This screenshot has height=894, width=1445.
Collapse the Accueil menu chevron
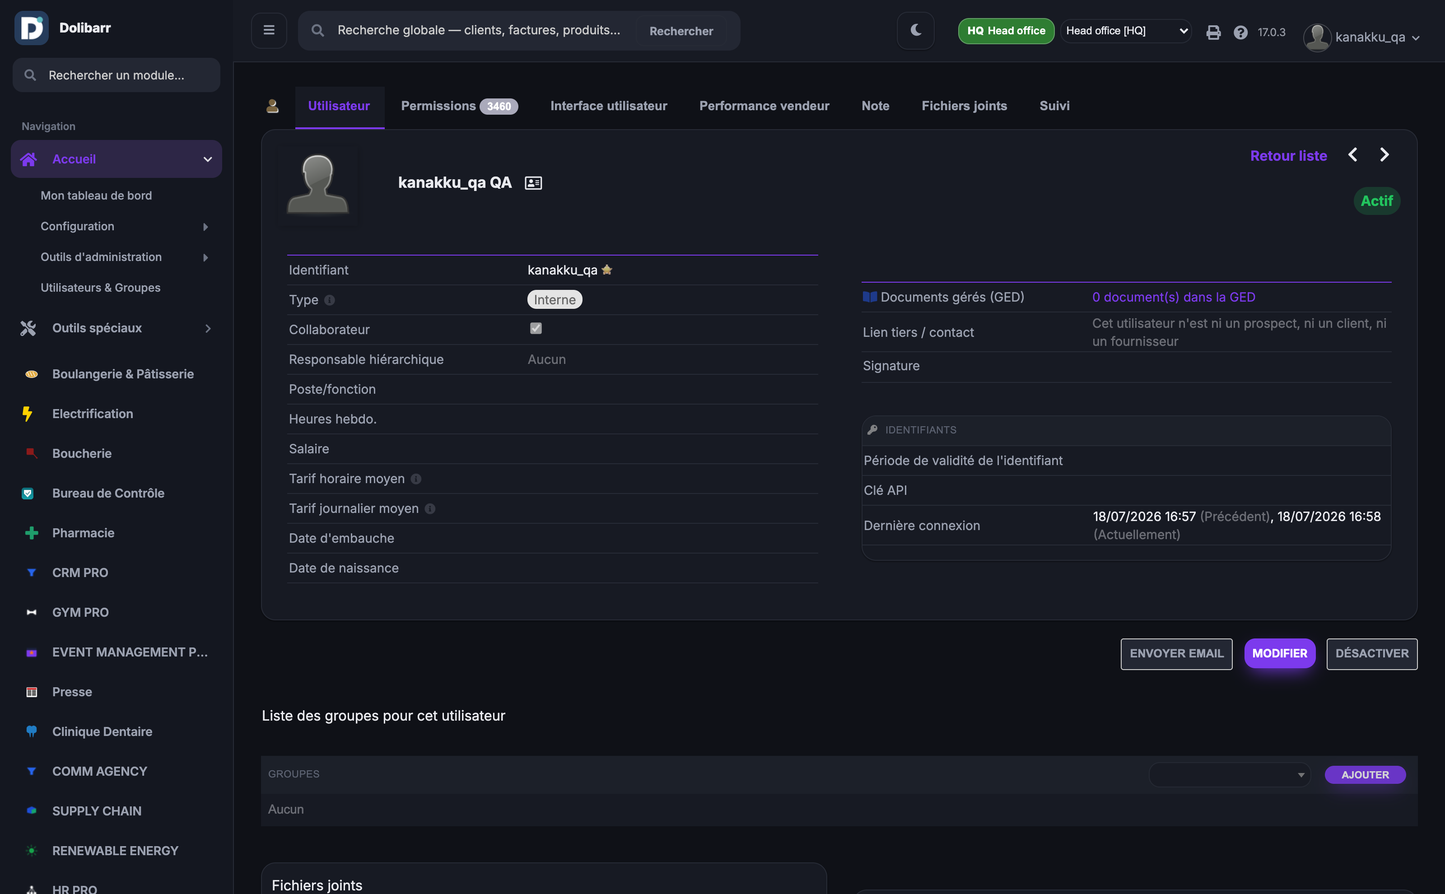tap(208, 160)
